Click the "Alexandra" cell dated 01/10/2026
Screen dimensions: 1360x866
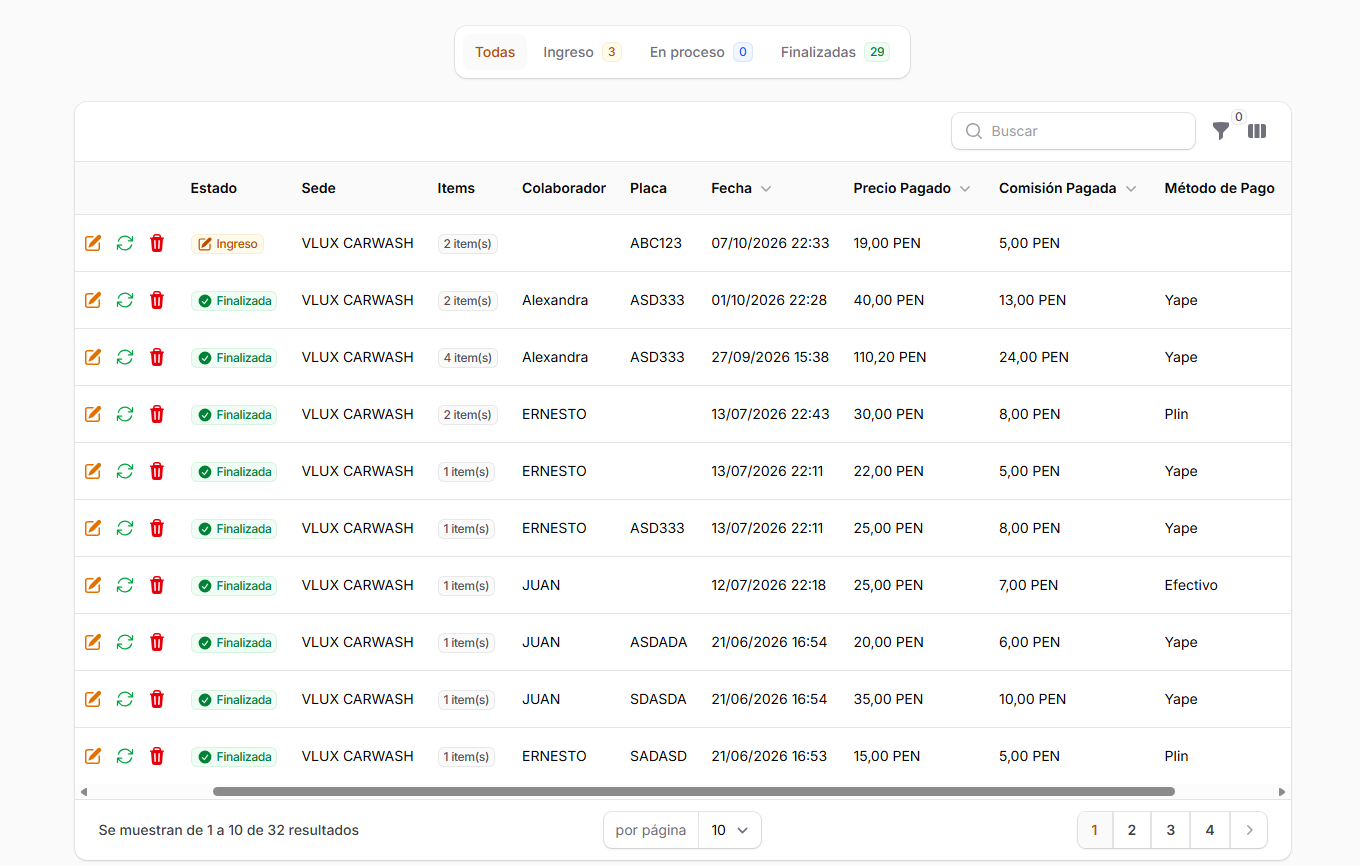pos(555,300)
